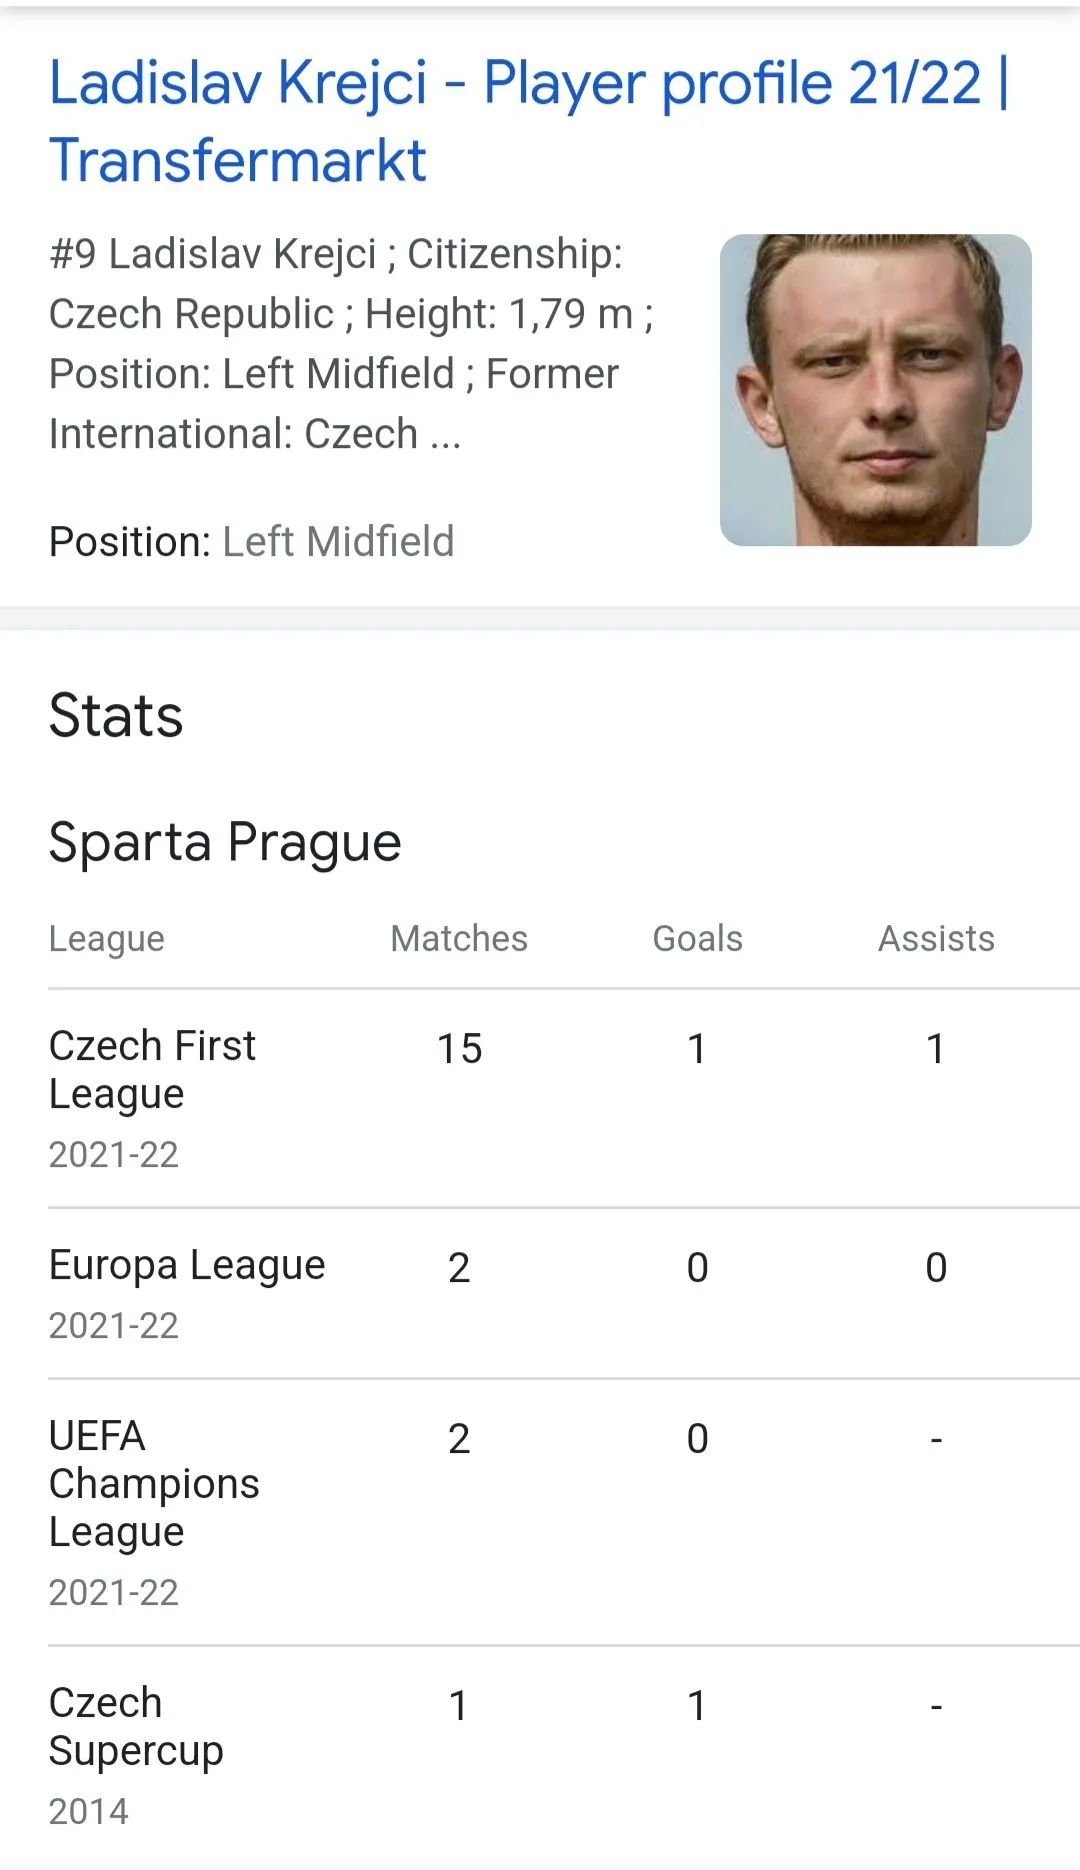Screen dimensions: 1080x1870
Task: Open the Ladislav Krejci Transfermarkt profile link
Action: [528, 120]
